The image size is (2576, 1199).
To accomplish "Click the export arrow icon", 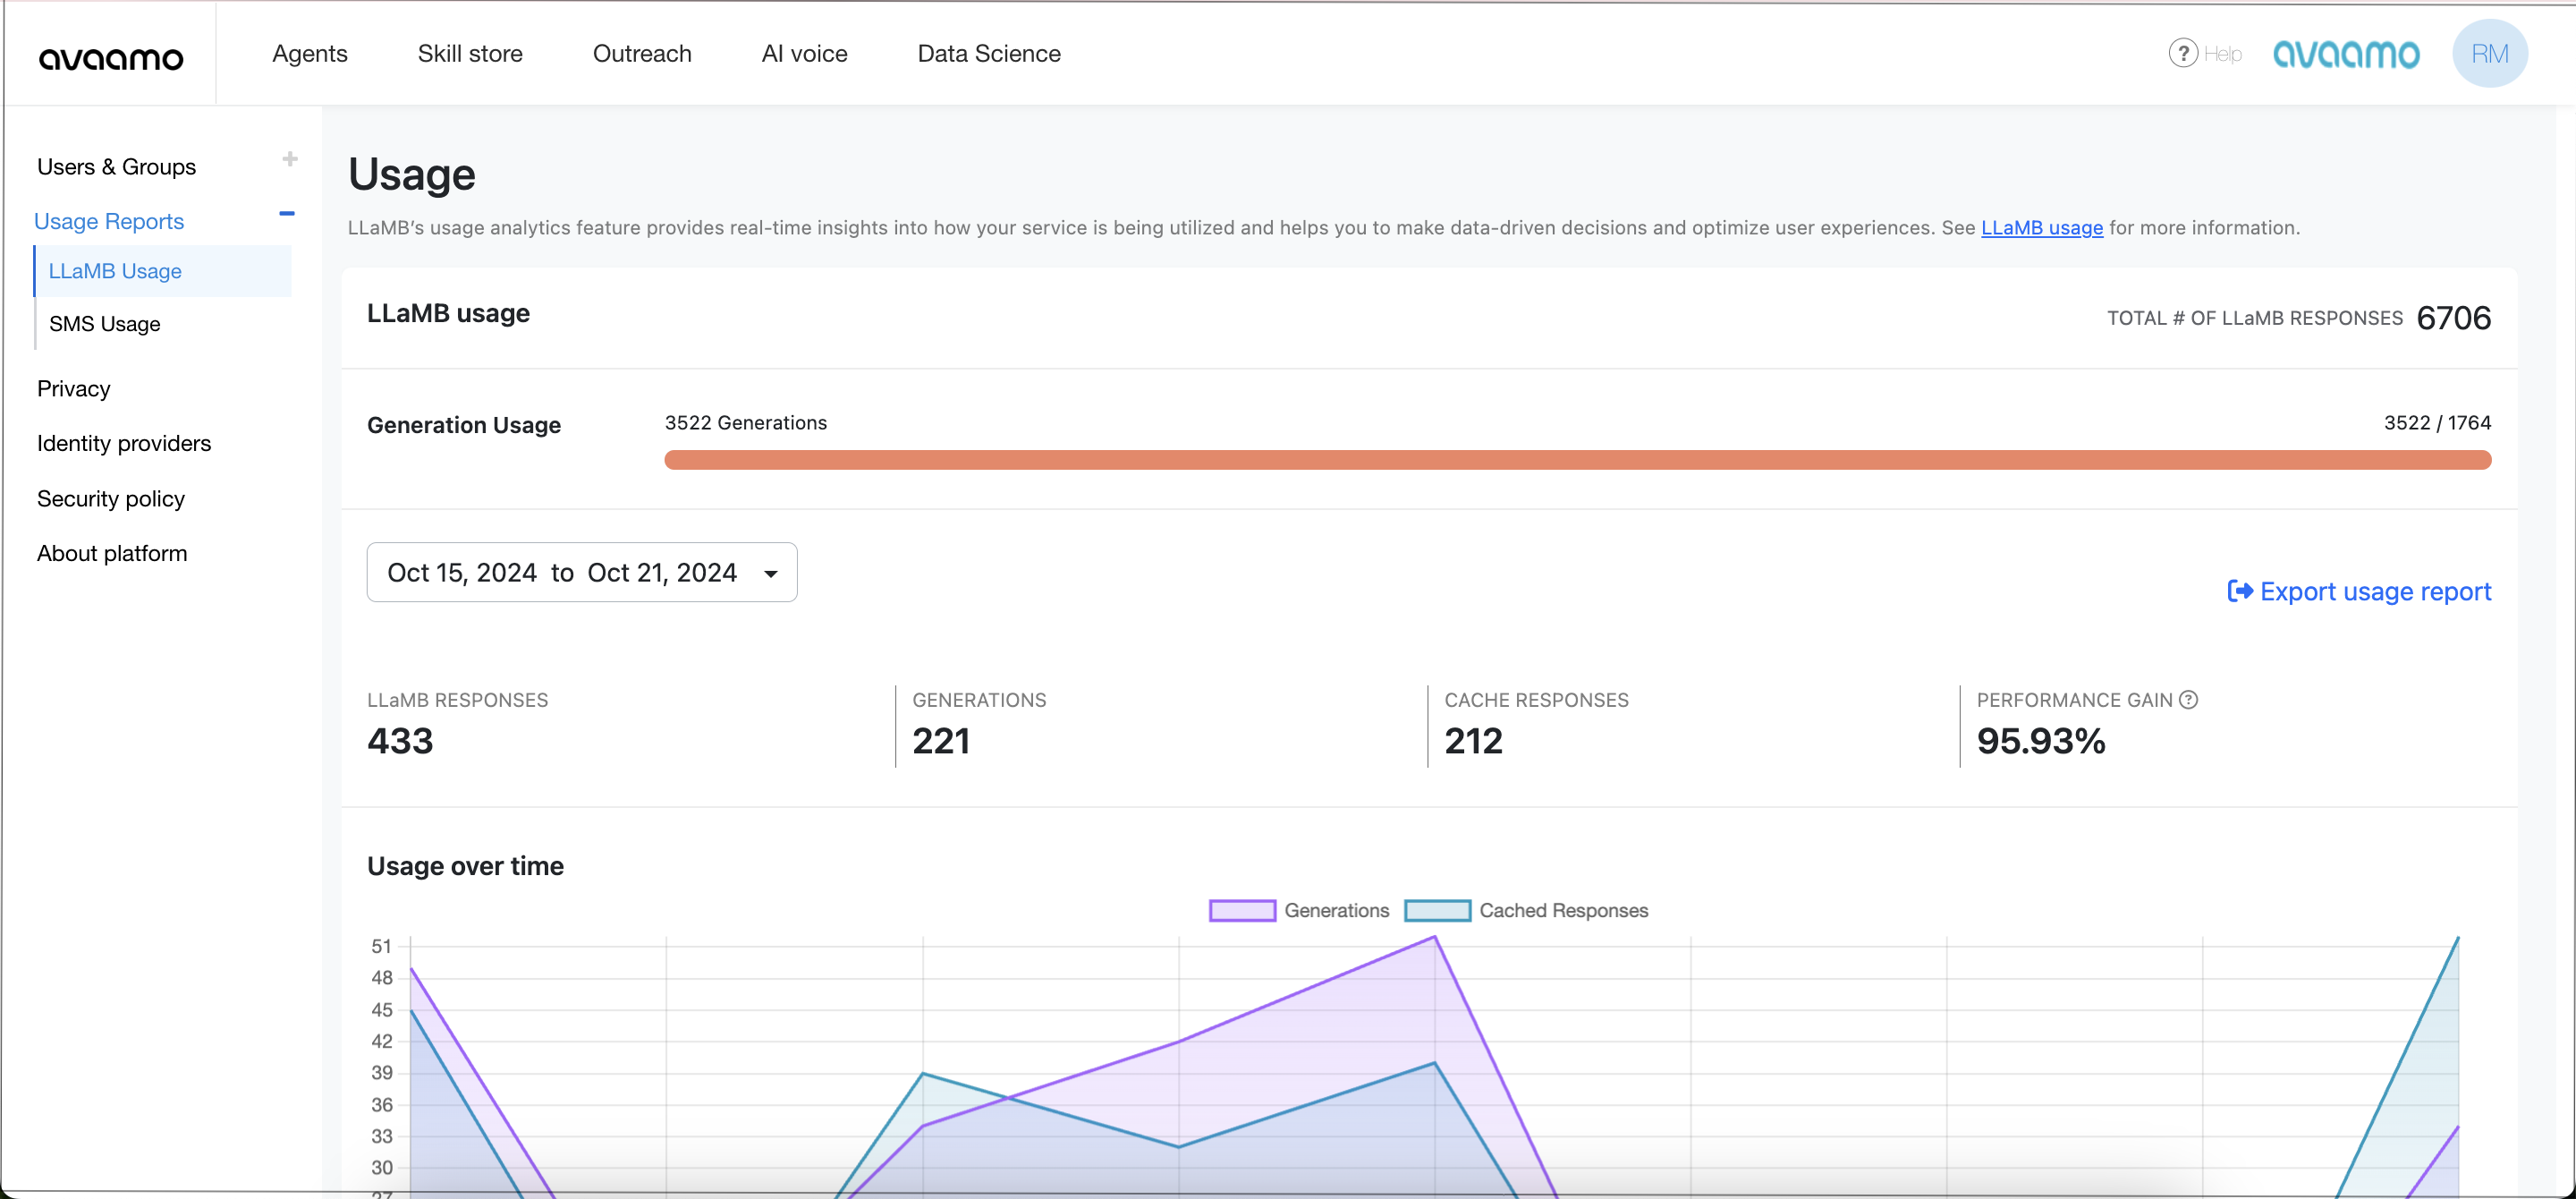I will pyautogui.click(x=2239, y=592).
